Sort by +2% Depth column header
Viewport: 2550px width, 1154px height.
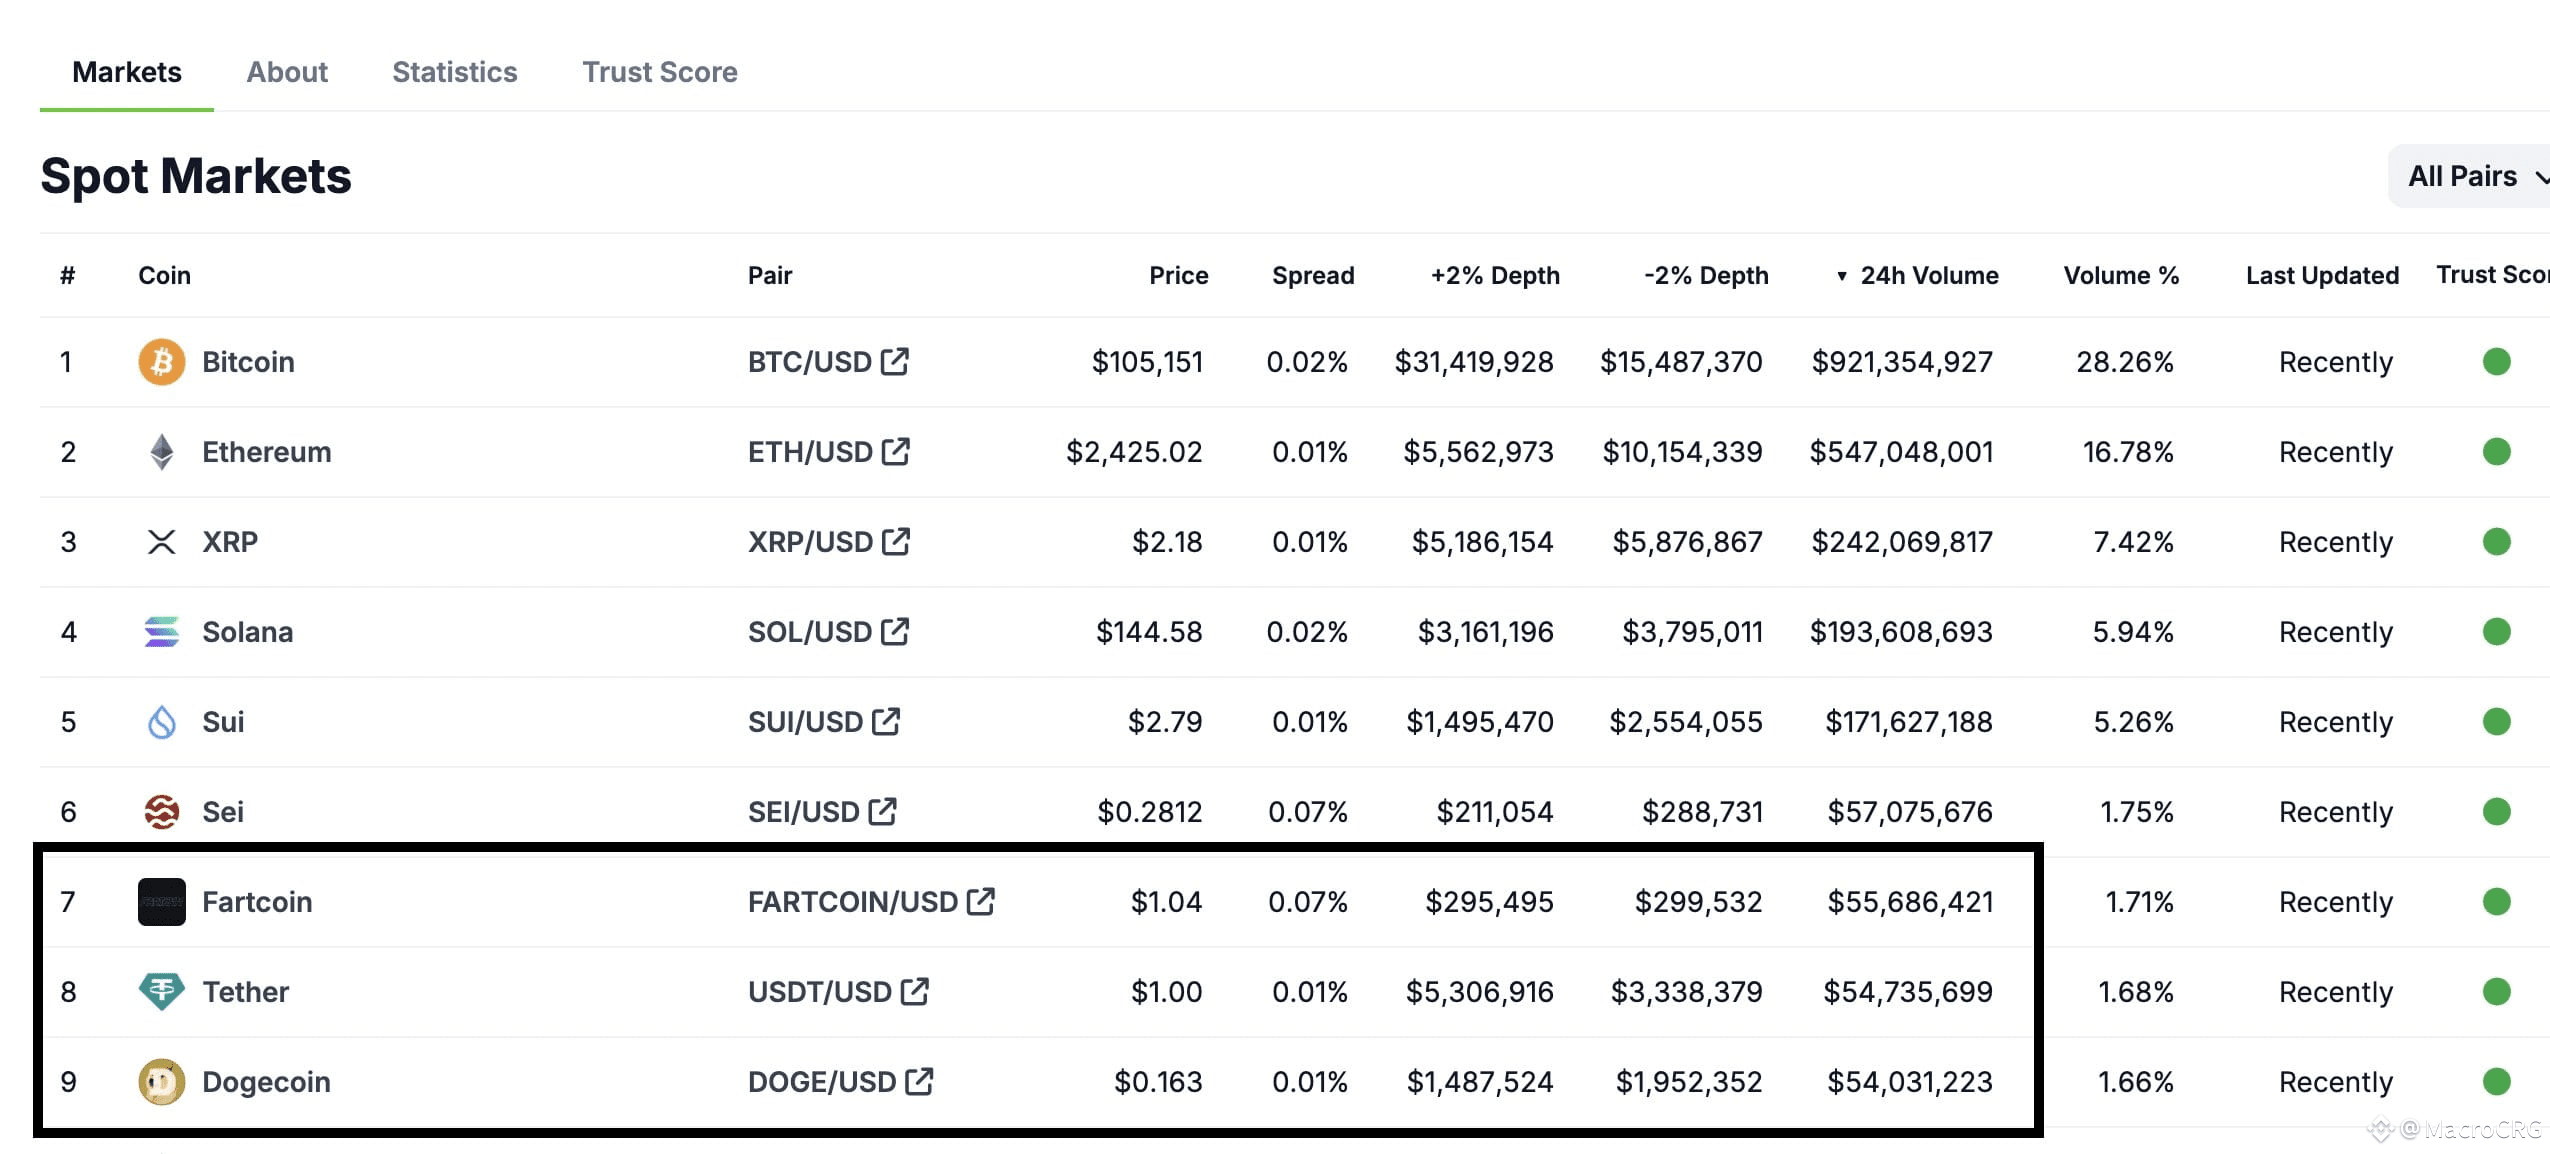[1495, 275]
